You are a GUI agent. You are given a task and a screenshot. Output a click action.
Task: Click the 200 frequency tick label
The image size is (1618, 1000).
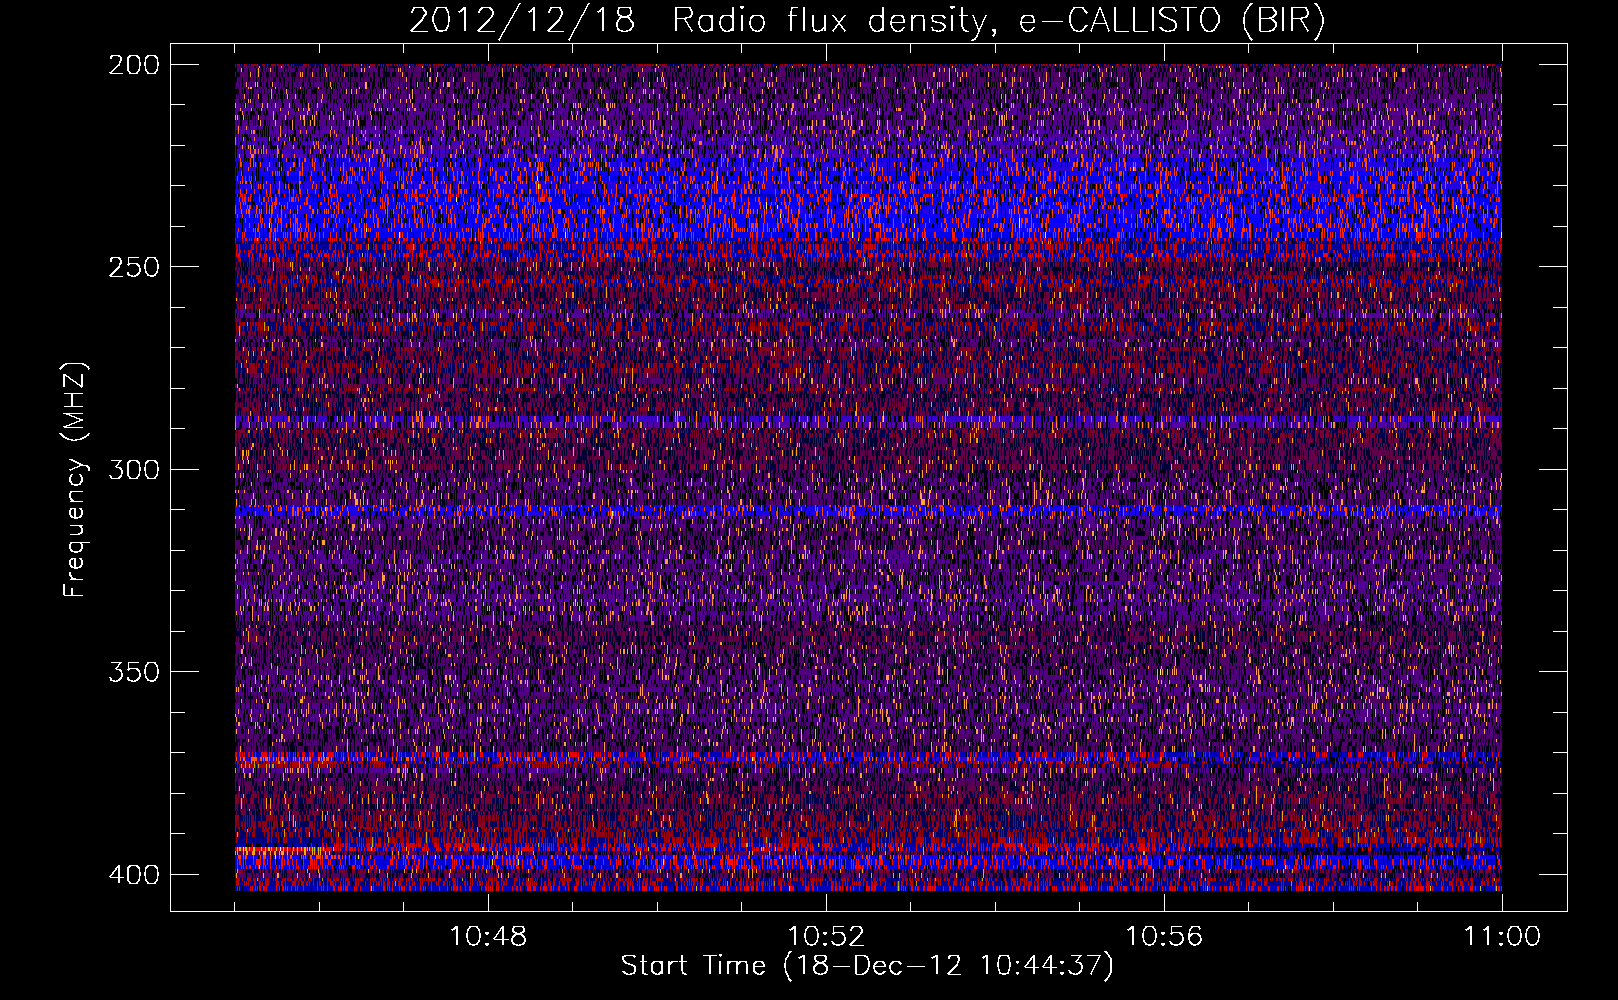[133, 65]
